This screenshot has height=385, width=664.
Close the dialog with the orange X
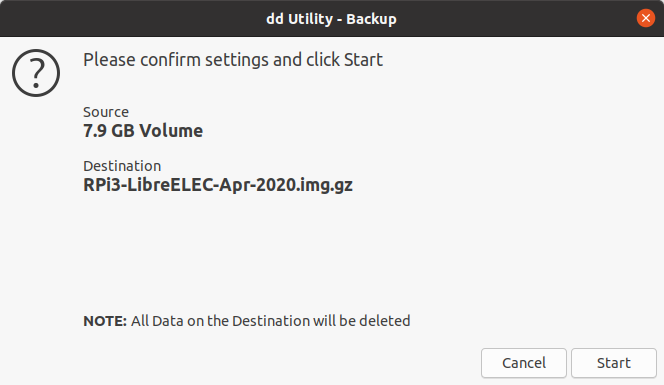tap(646, 18)
